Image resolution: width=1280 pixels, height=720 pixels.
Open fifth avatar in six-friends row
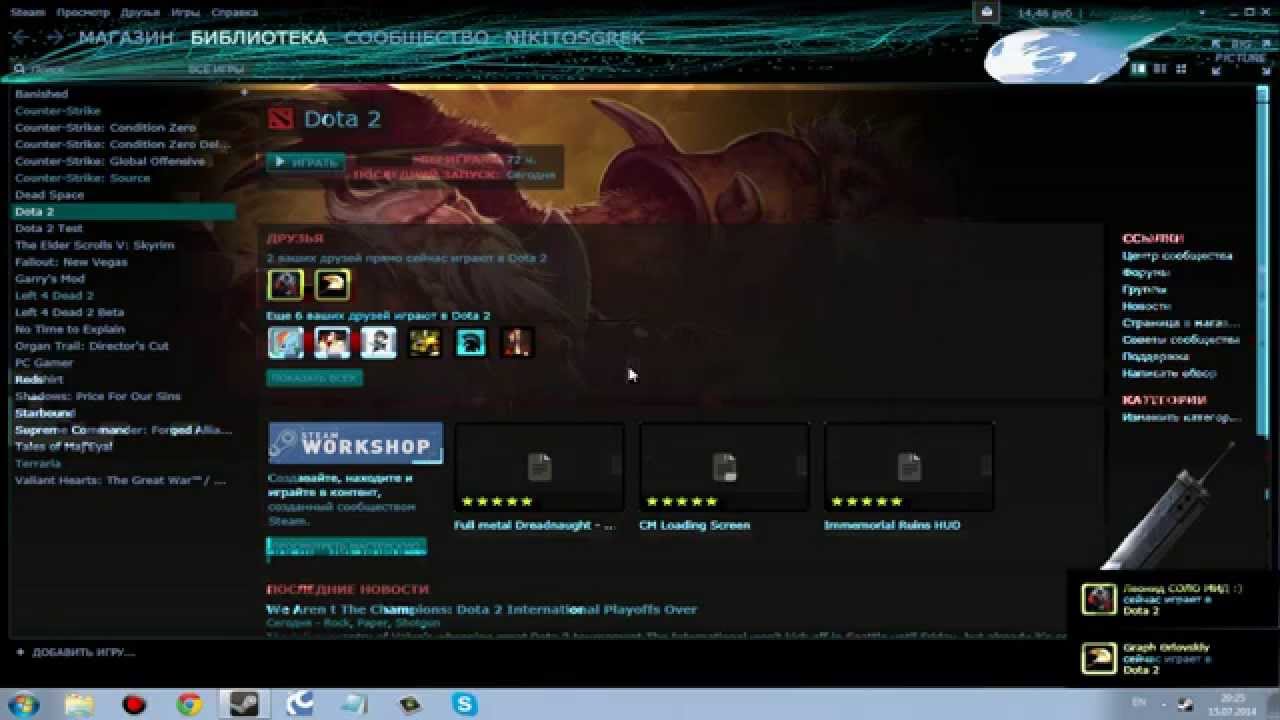point(471,342)
